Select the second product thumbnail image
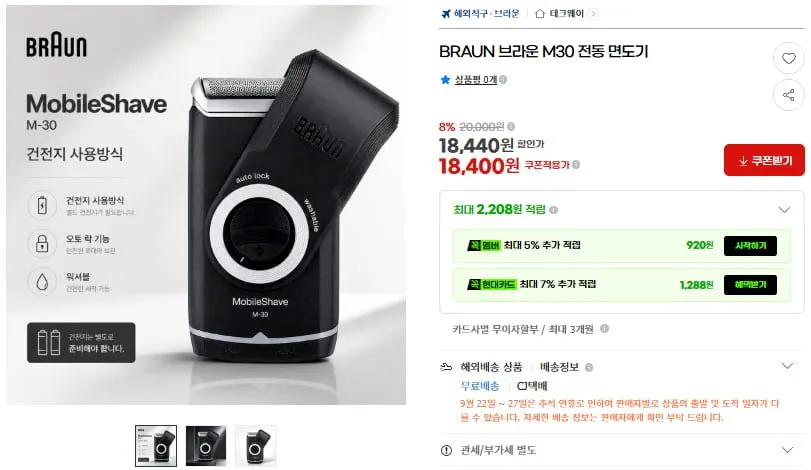 coord(206,446)
